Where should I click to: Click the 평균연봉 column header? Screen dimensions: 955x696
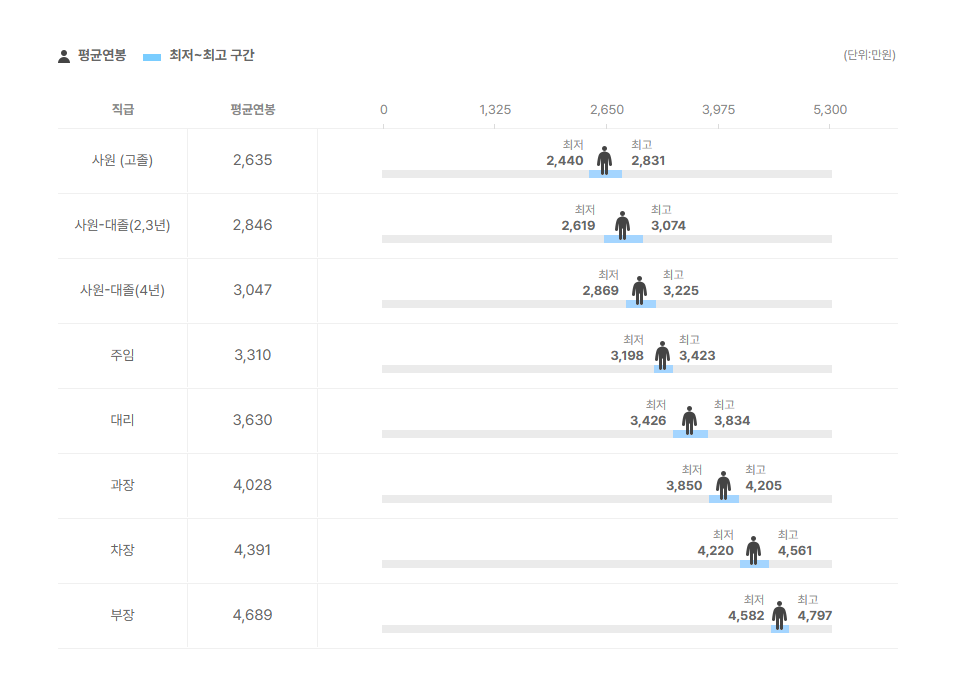252,110
